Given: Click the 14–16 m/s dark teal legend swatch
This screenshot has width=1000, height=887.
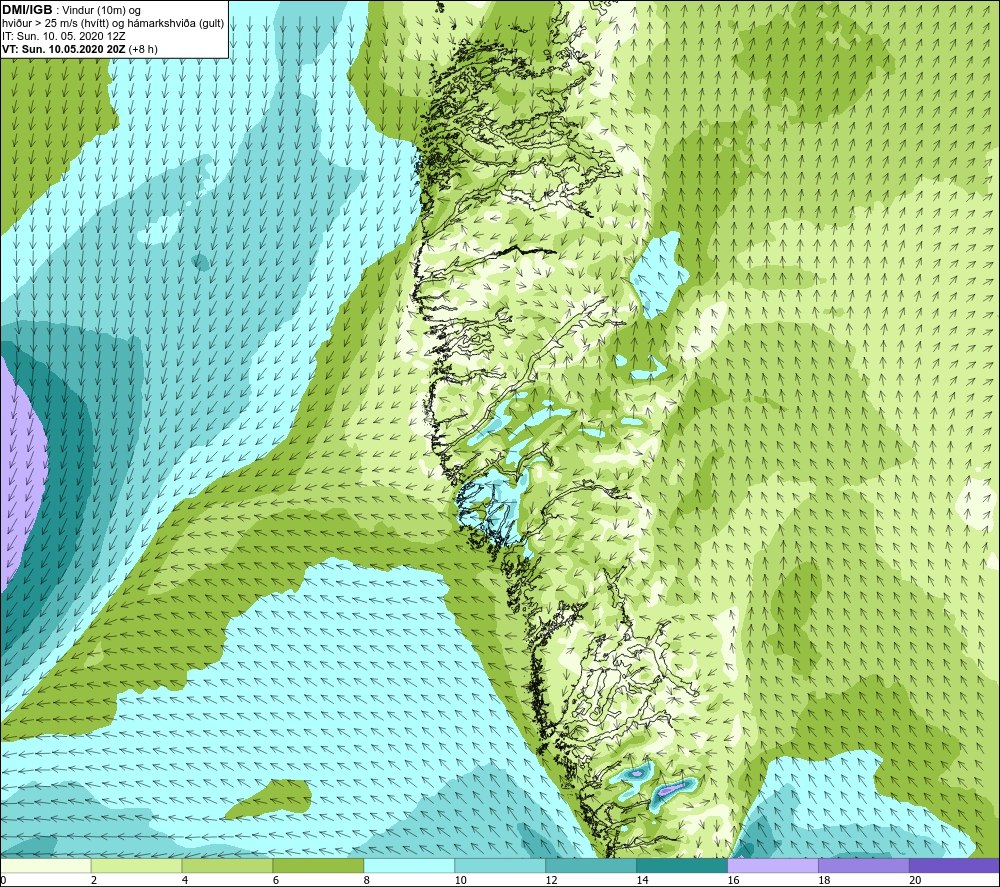Looking at the screenshot, I should [682, 865].
